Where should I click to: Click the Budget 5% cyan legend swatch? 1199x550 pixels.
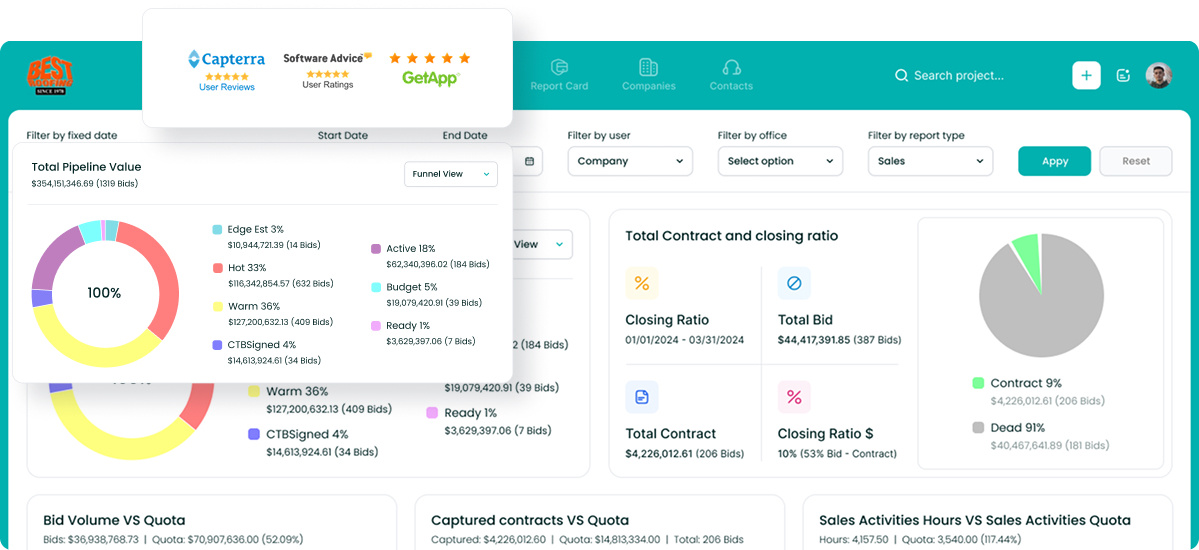coord(375,288)
